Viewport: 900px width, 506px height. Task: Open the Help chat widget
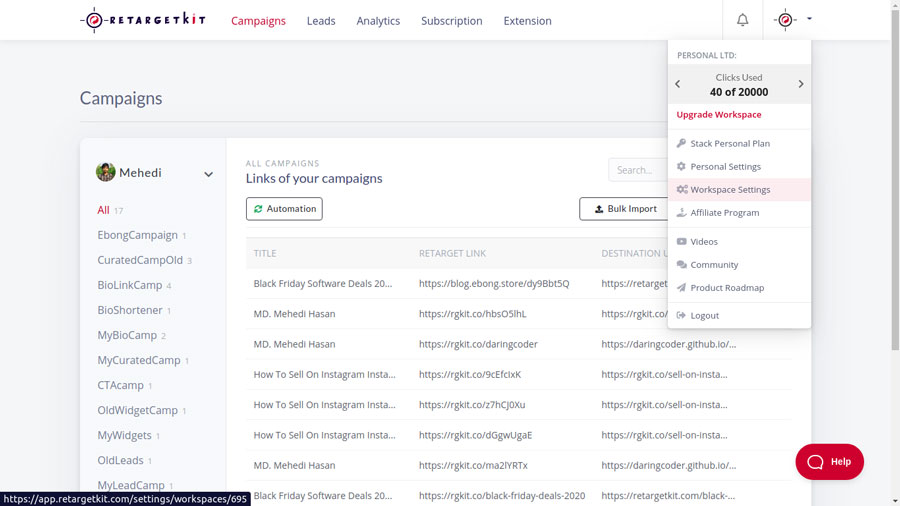click(x=829, y=462)
